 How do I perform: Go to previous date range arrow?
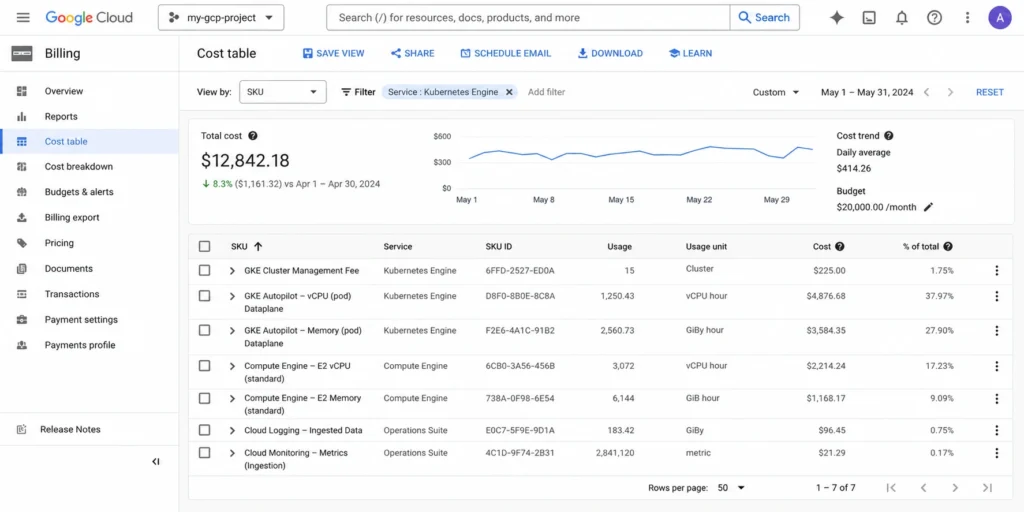(x=926, y=92)
